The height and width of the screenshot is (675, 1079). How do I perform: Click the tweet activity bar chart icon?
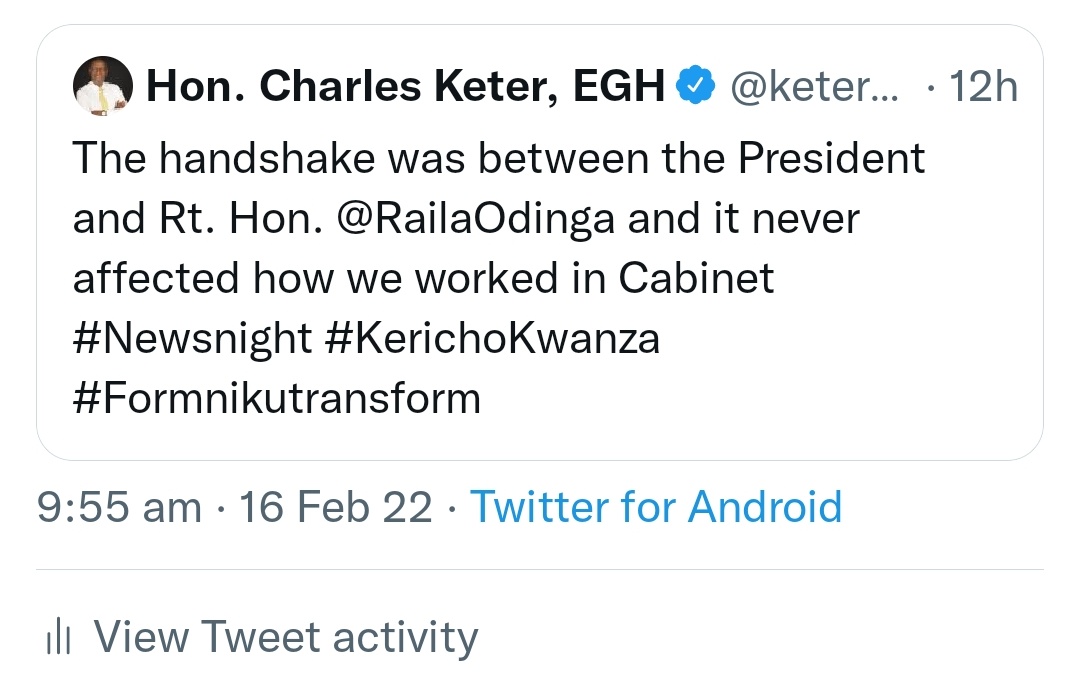59,638
